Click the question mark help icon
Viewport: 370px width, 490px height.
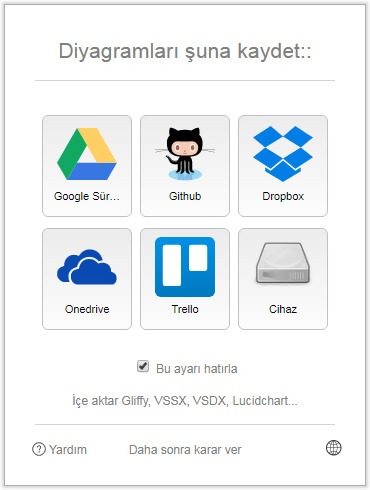(39, 449)
